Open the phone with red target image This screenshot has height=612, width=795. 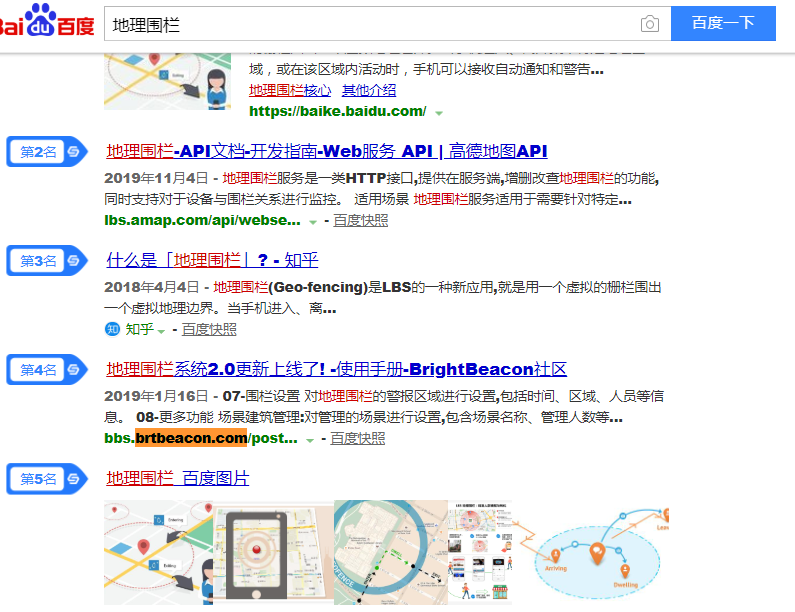(x=273, y=552)
